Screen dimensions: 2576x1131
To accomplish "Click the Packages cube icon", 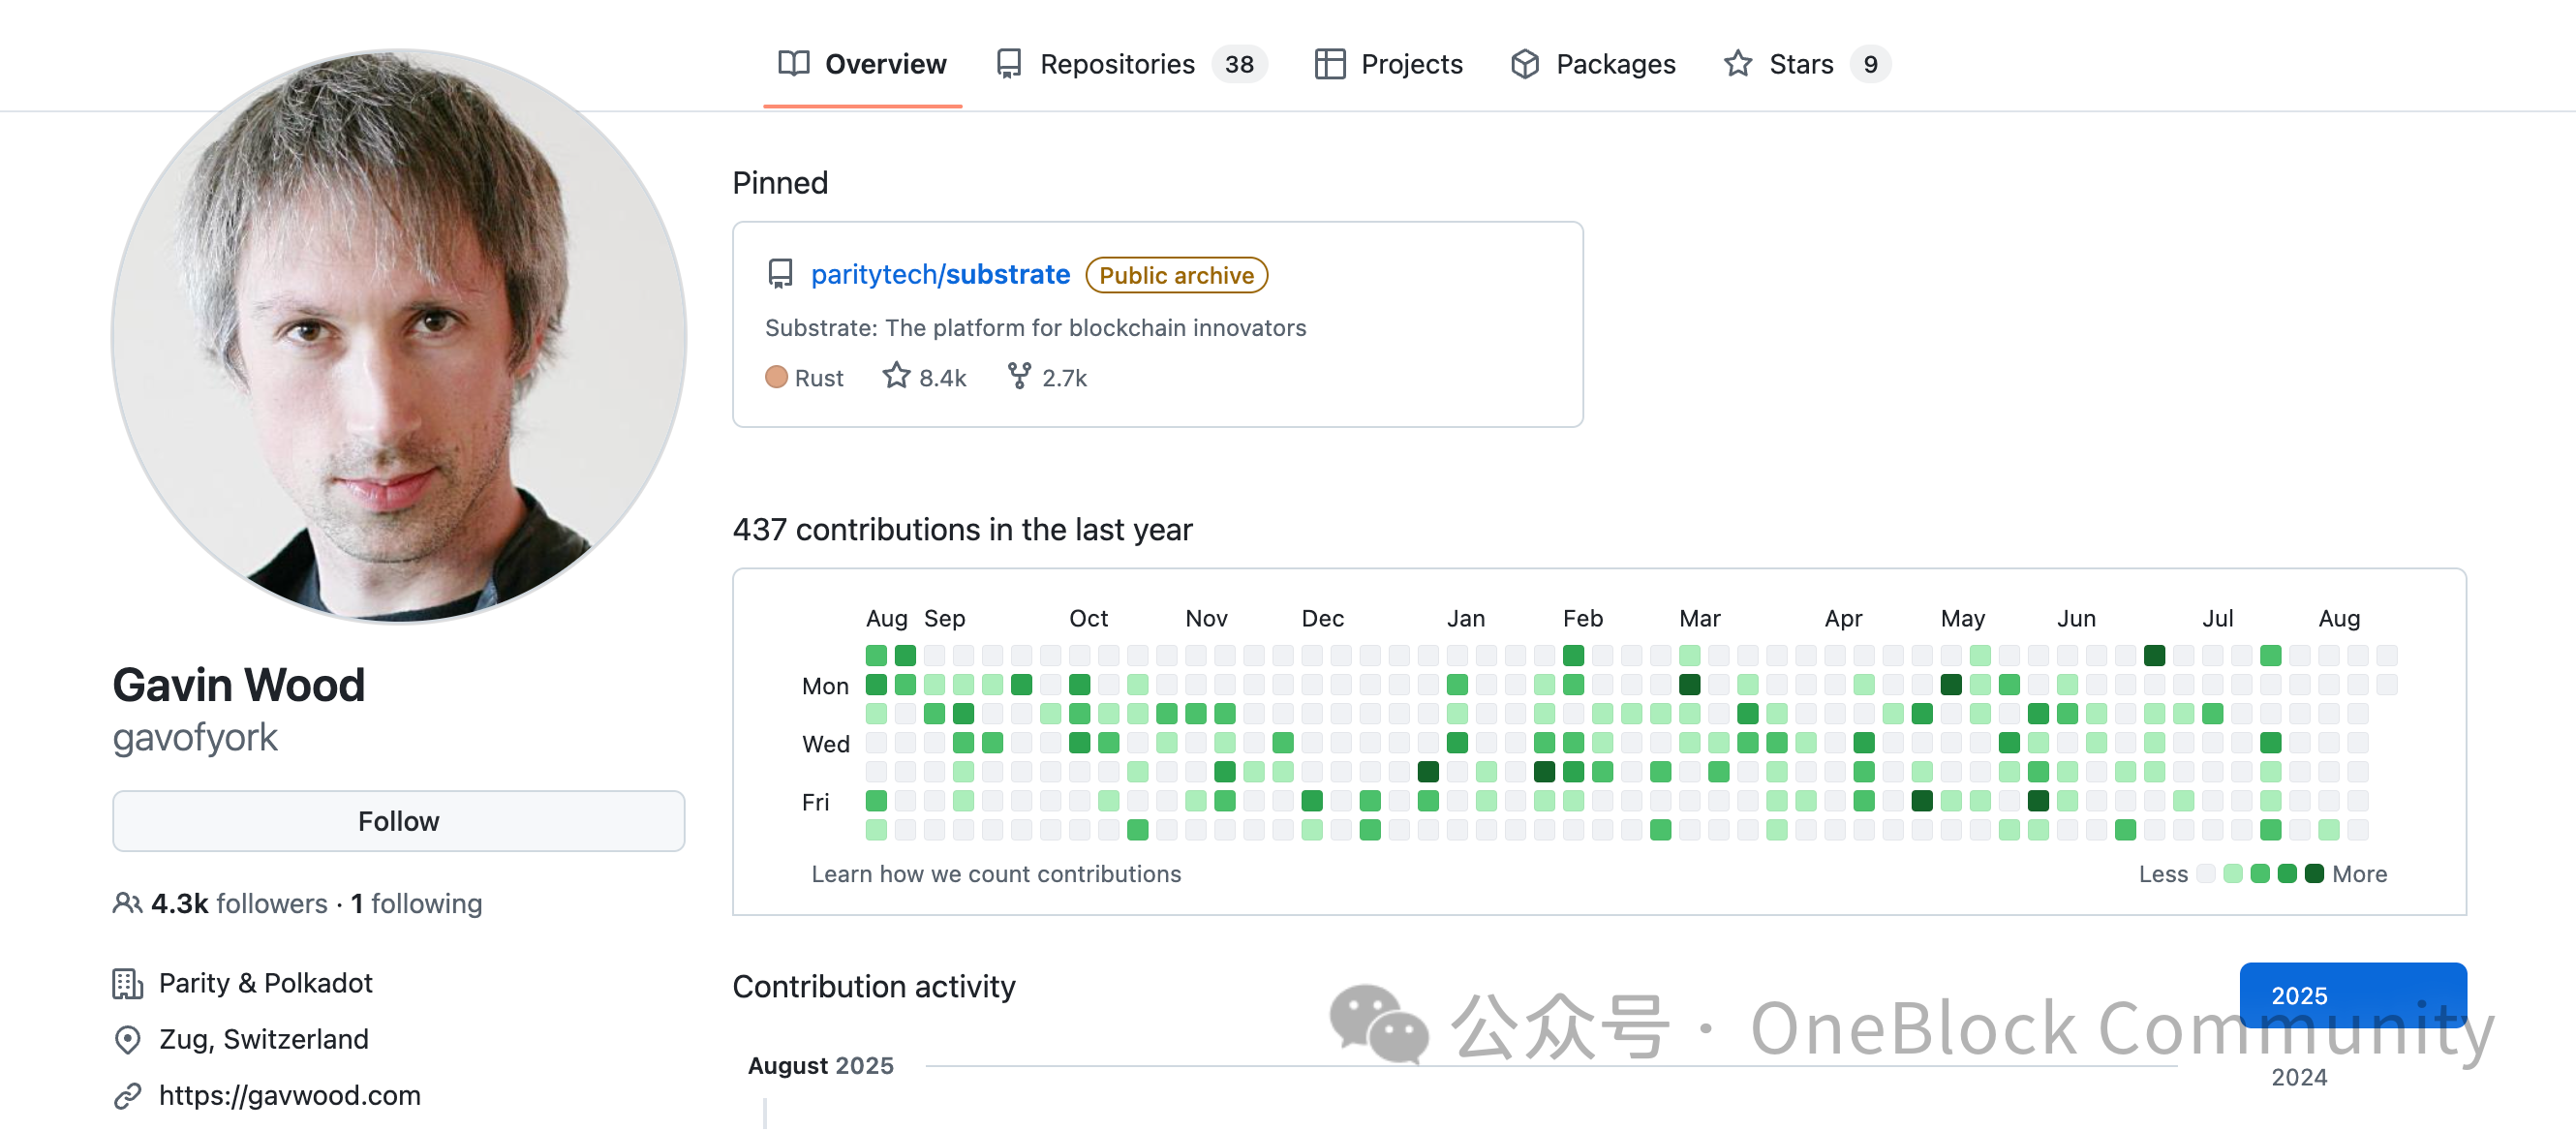I will pyautogui.click(x=1524, y=64).
